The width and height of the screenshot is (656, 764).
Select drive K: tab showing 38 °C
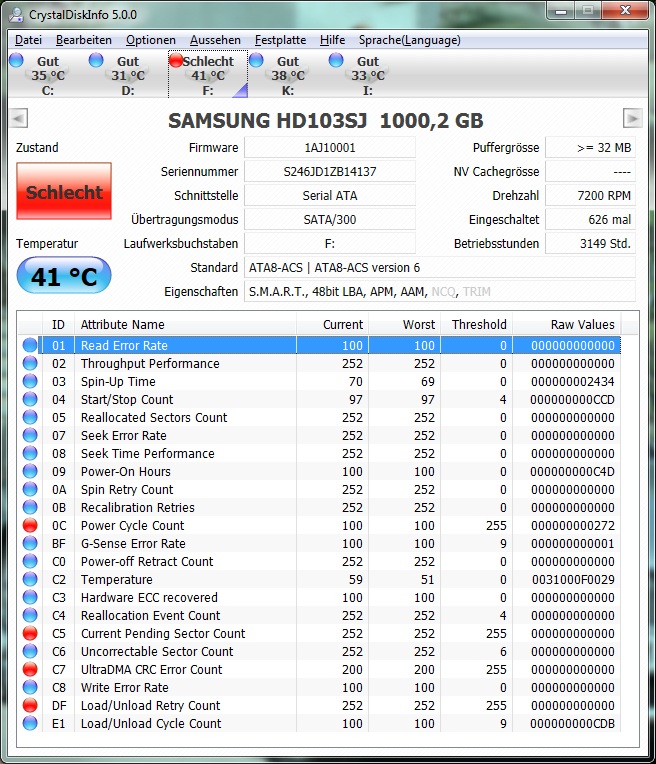click(x=288, y=75)
